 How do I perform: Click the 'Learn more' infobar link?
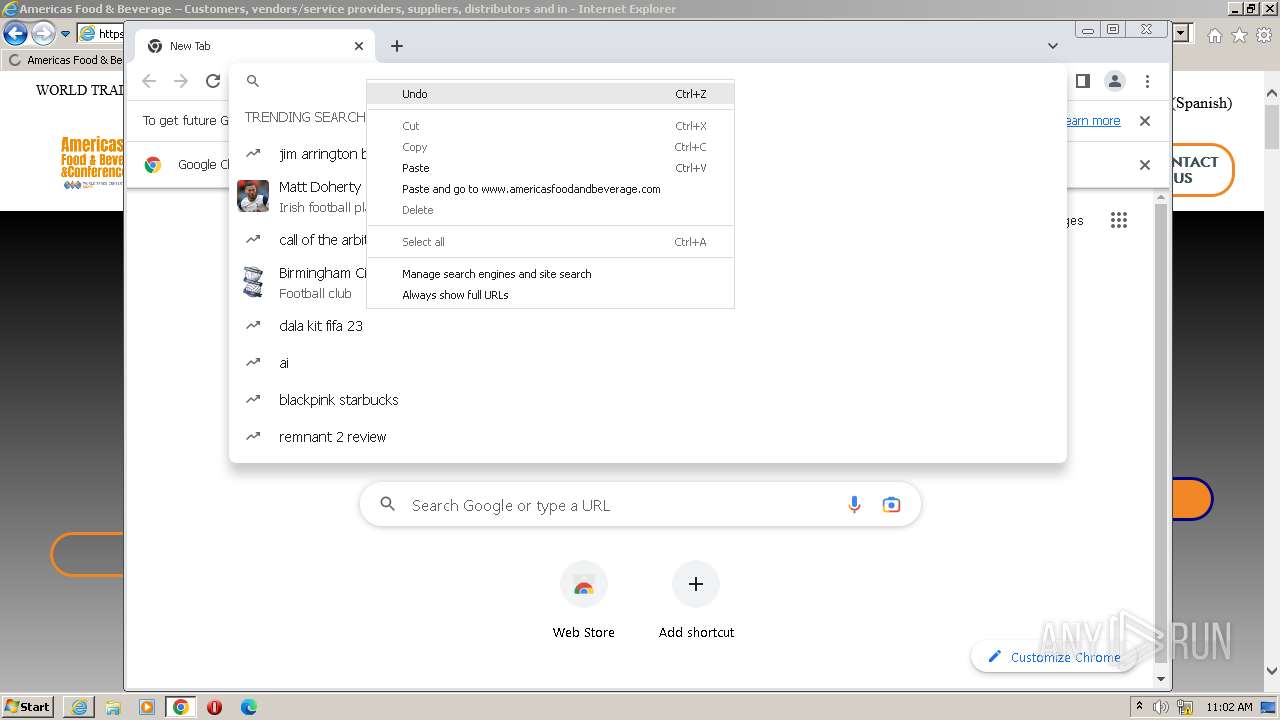click(1093, 121)
